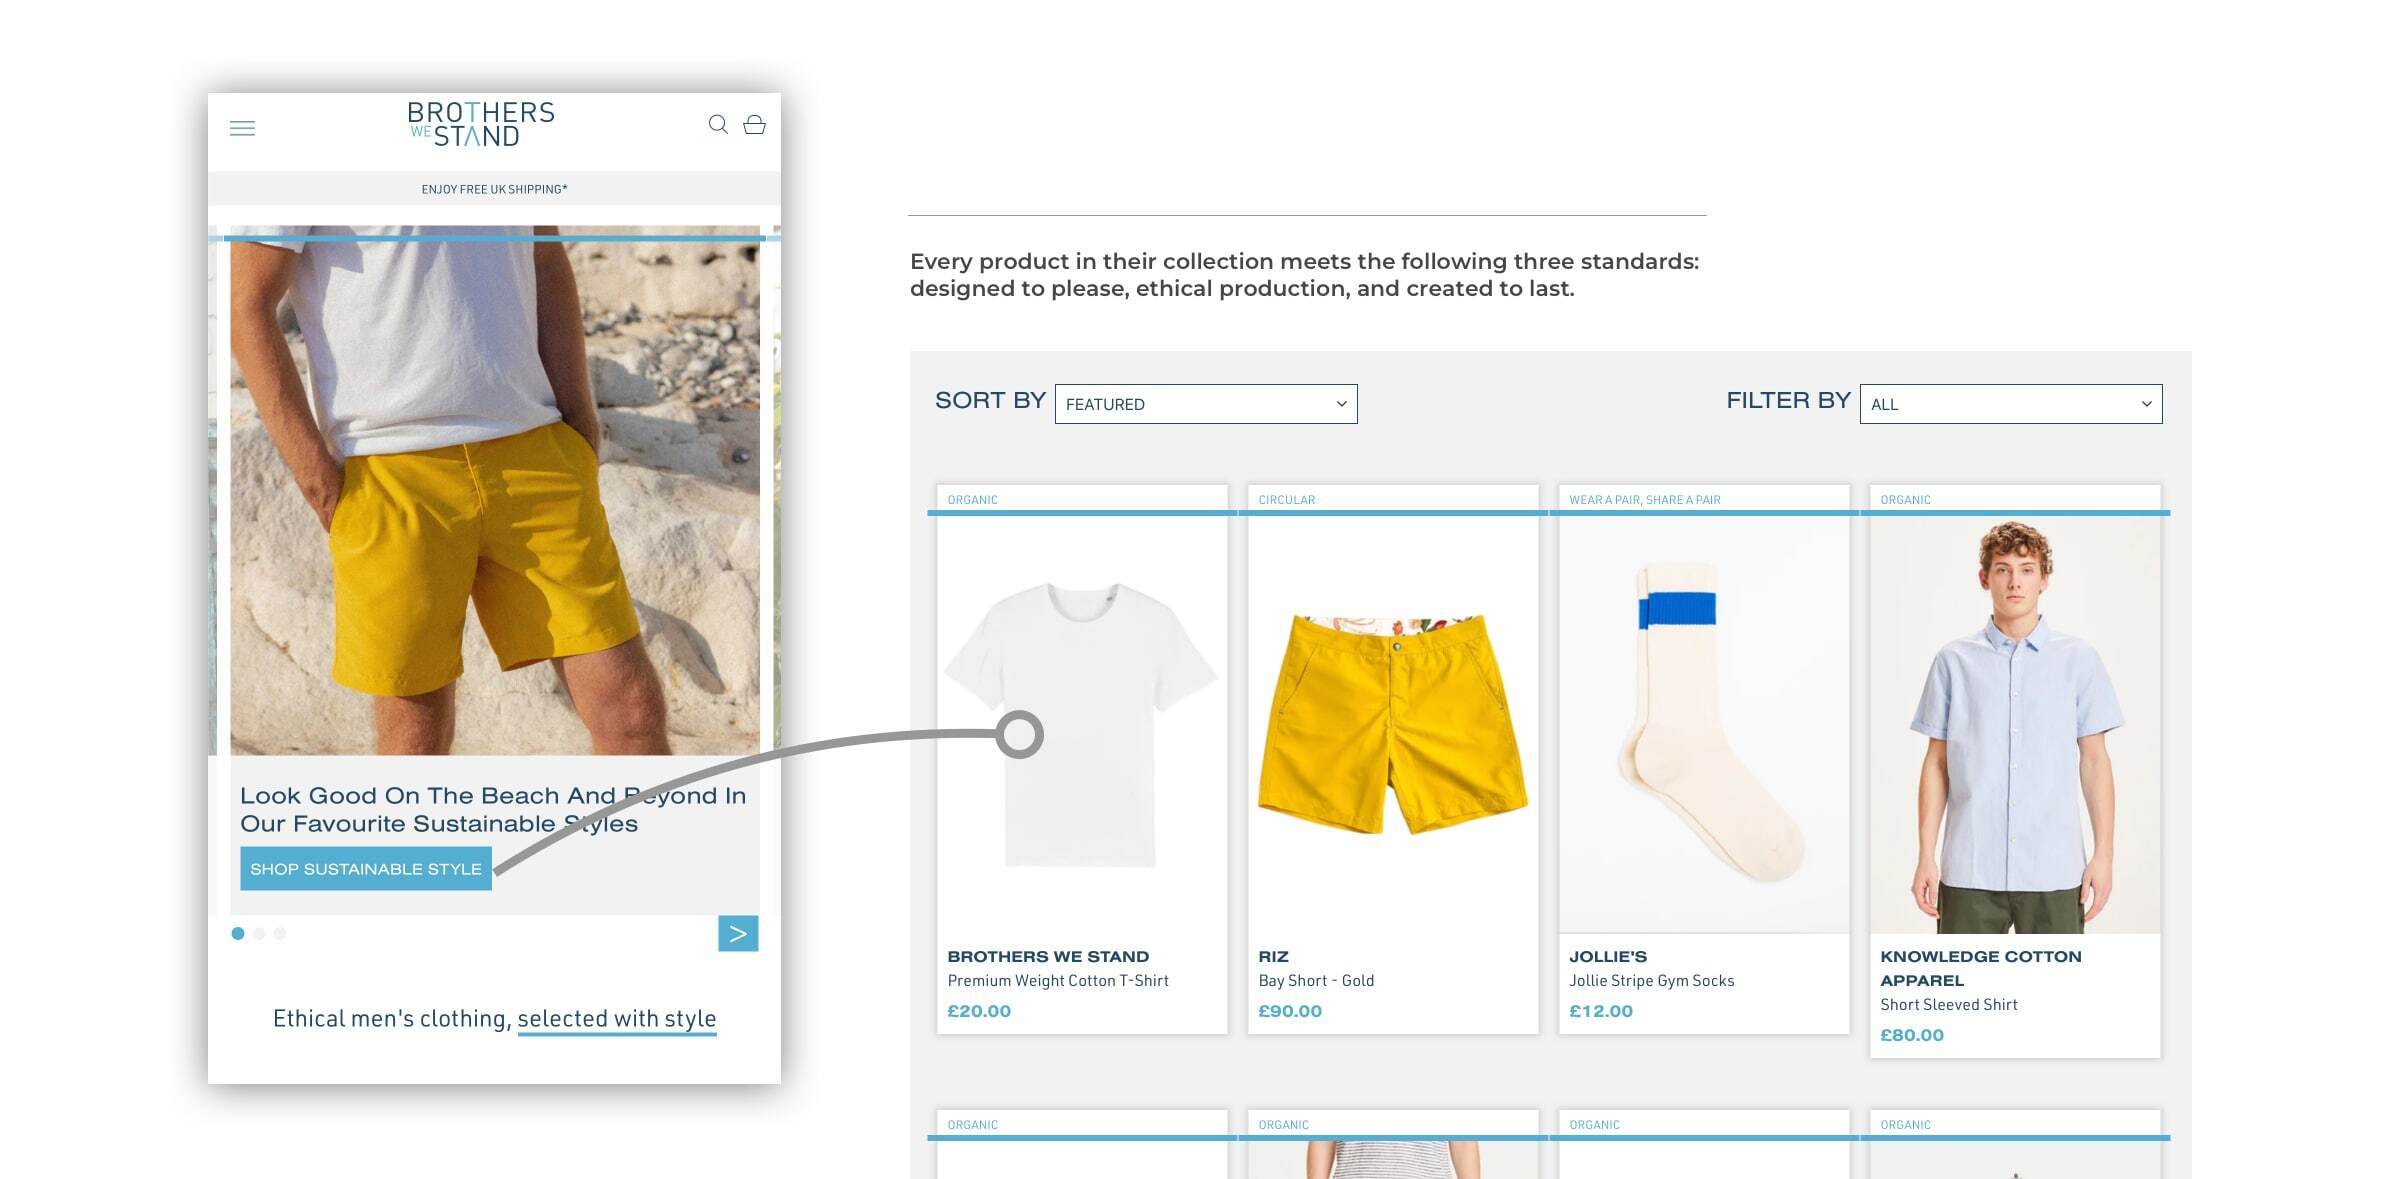Viewport: 2400px width, 1179px height.
Task: Open the Filter By All dropdown
Action: pos(2011,404)
